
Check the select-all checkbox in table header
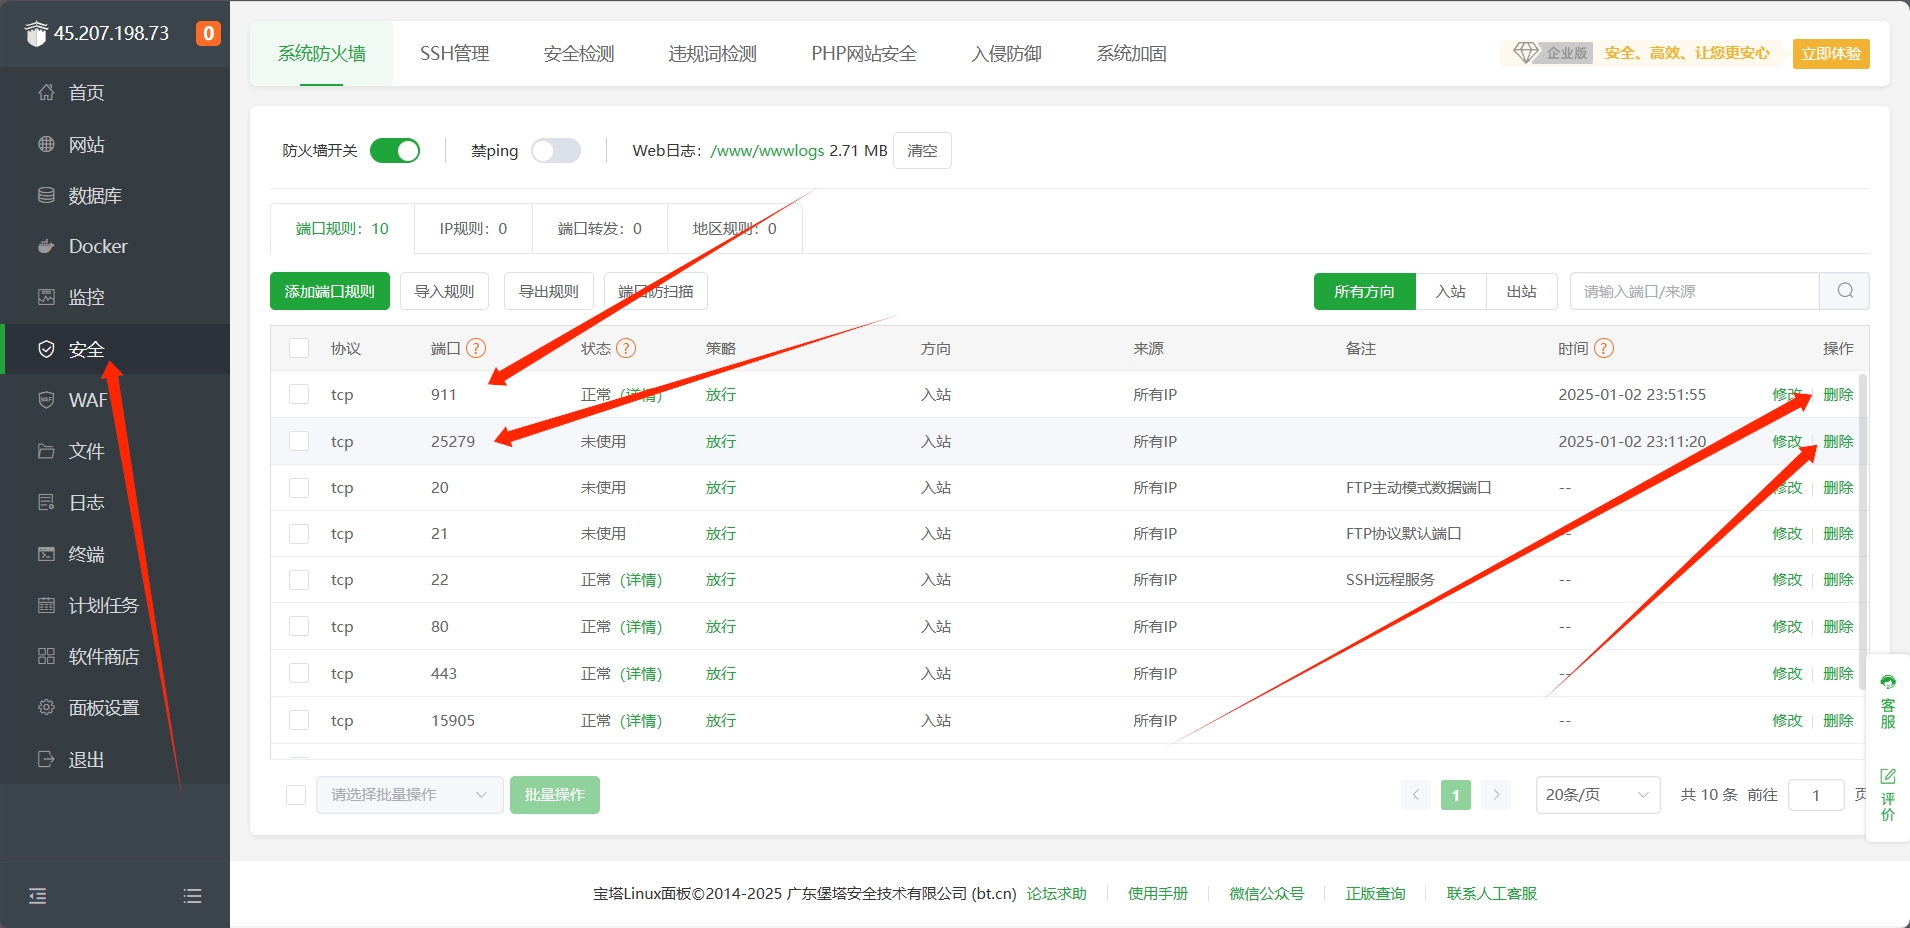(299, 348)
